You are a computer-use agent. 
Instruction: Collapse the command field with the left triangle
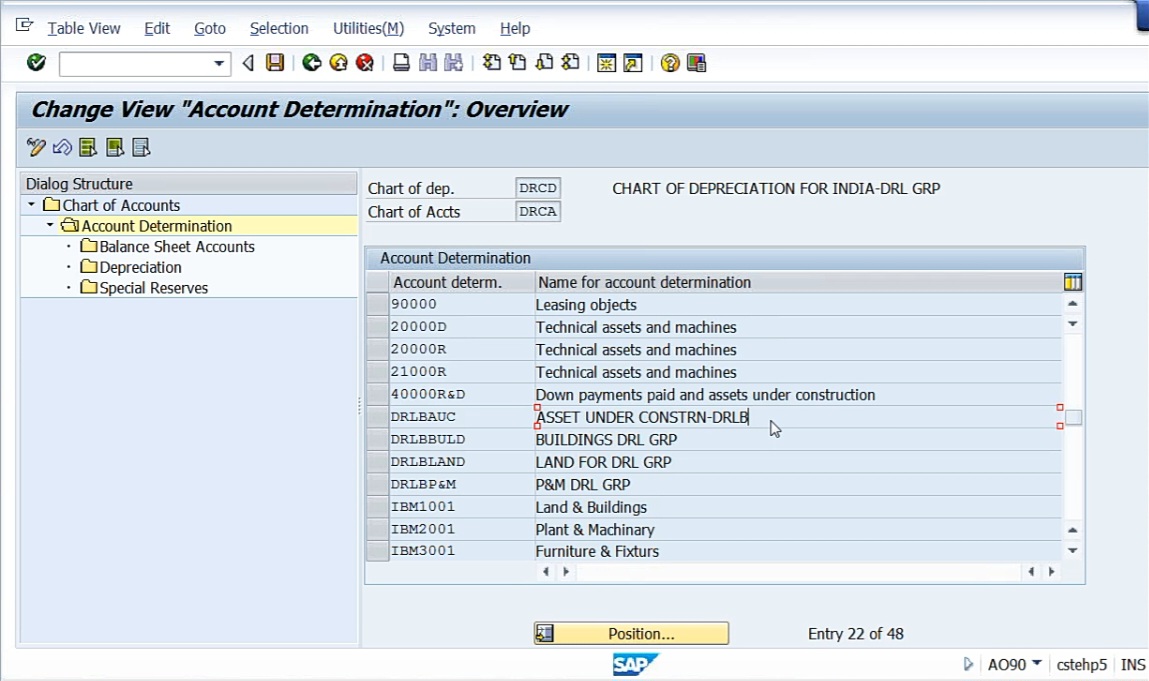[x=248, y=63]
